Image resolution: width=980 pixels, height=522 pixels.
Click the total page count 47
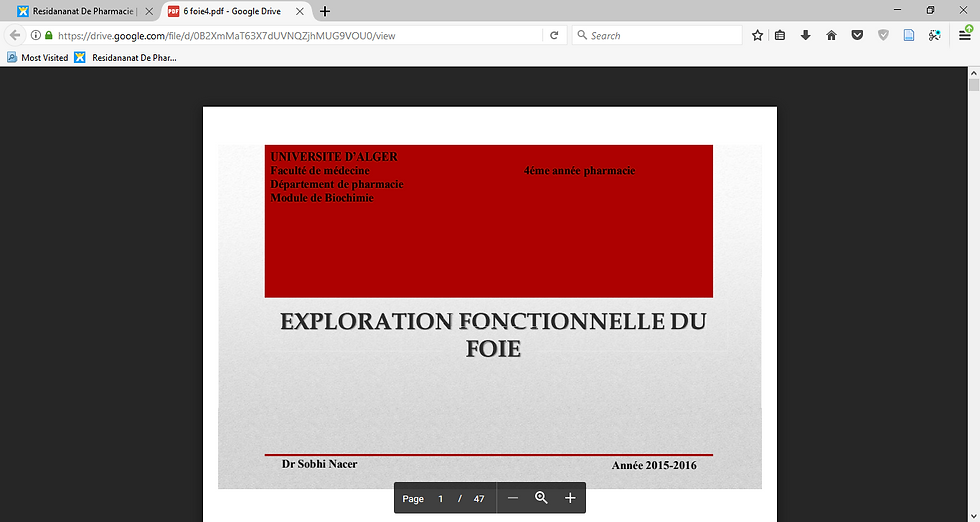(x=479, y=499)
